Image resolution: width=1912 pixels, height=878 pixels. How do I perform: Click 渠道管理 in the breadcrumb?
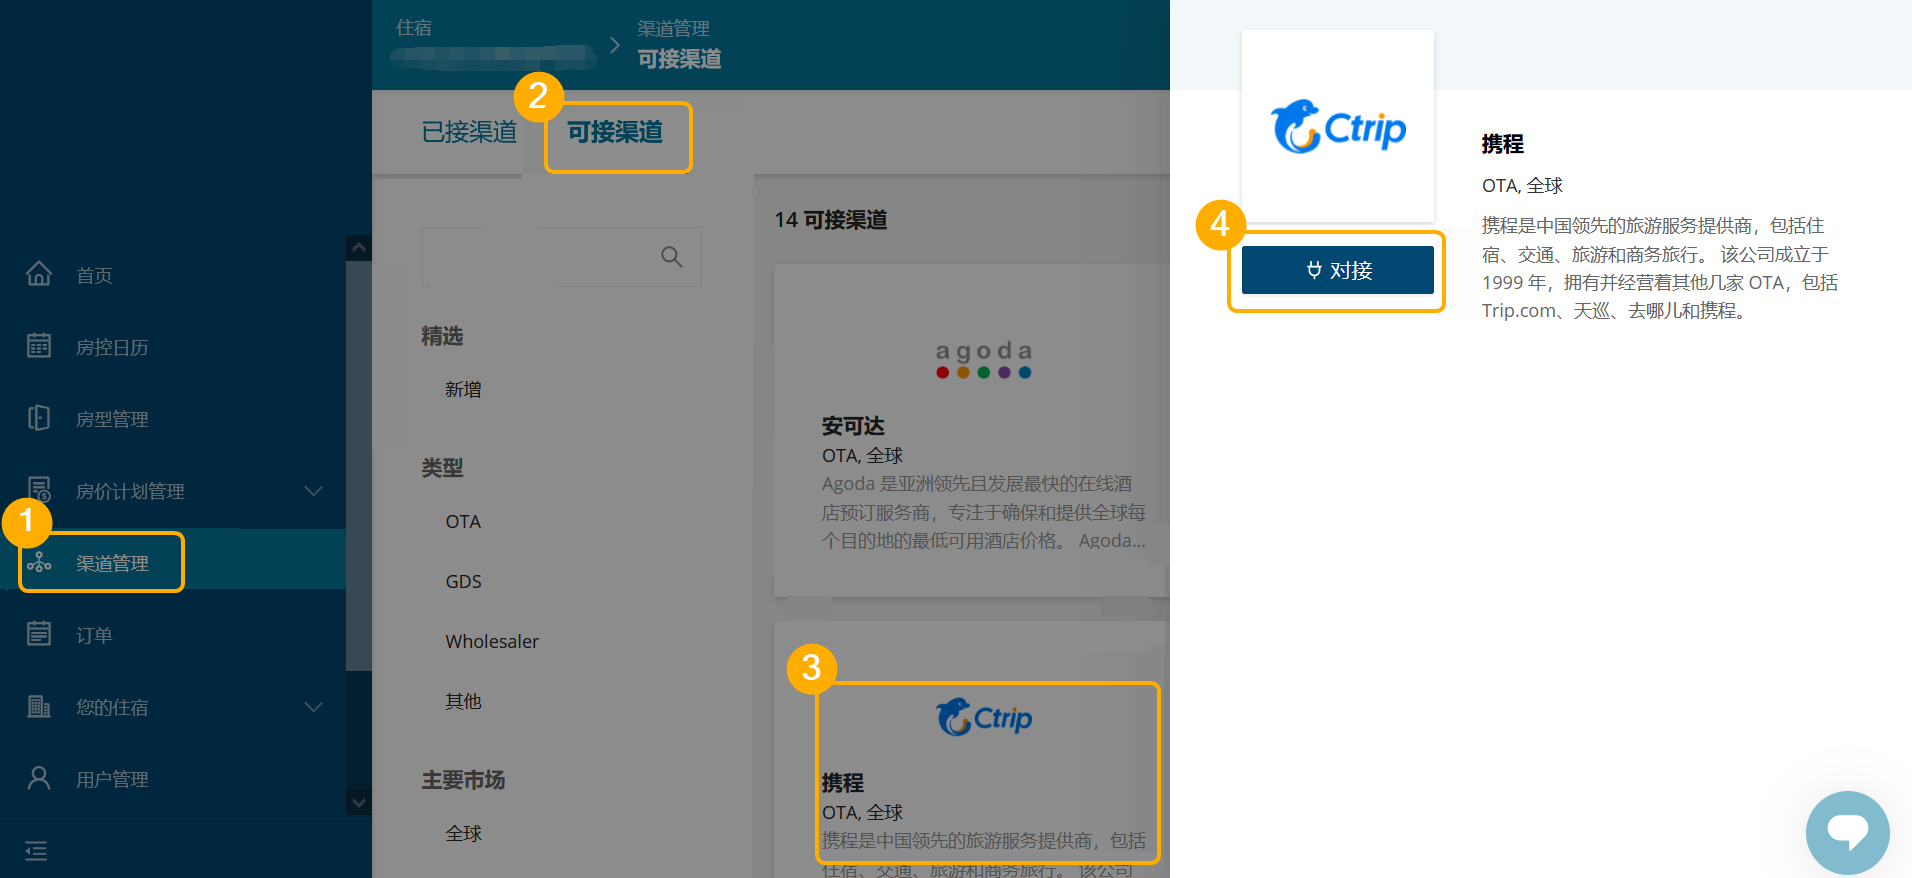tap(674, 28)
